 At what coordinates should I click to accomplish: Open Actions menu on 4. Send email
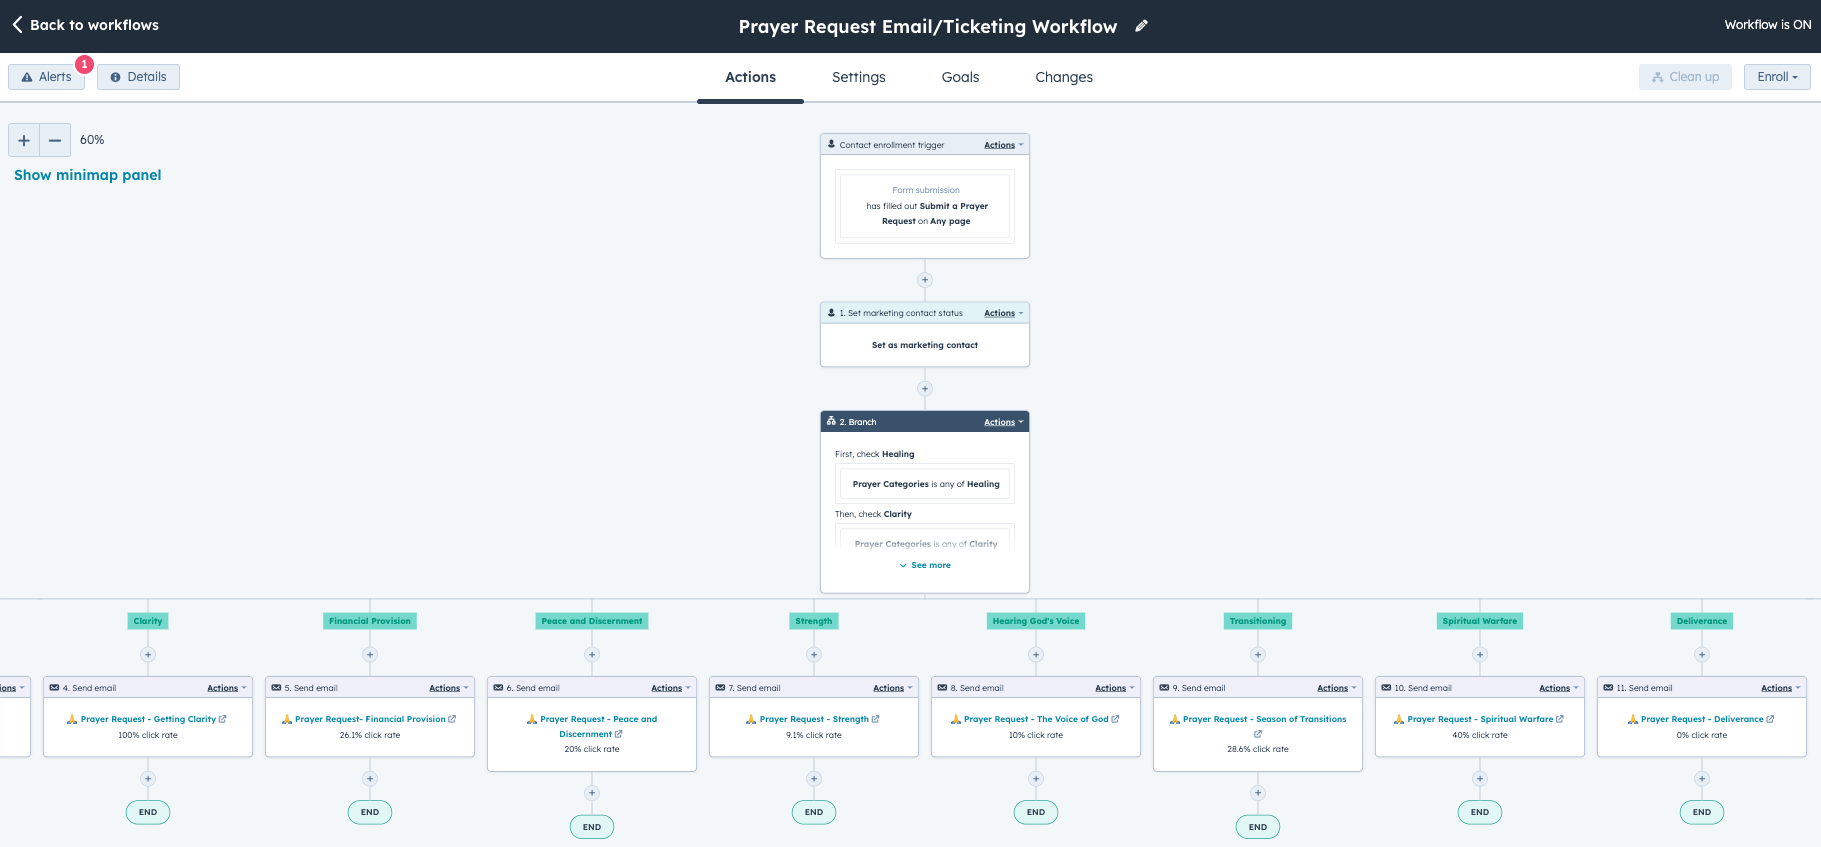coord(226,688)
